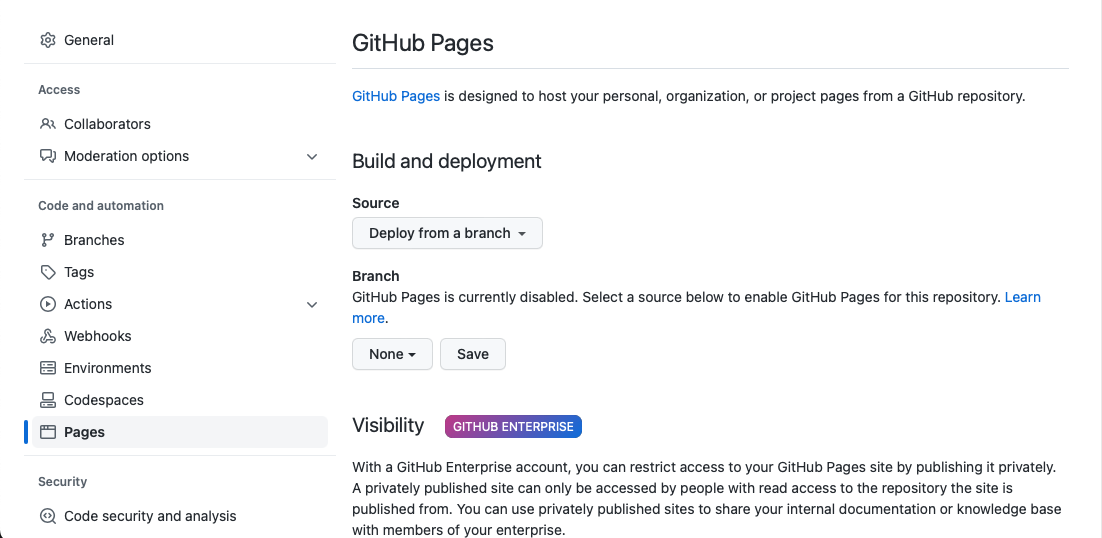Click the Moderation options label
Screen dimensions: 1102x538
coord(127,156)
